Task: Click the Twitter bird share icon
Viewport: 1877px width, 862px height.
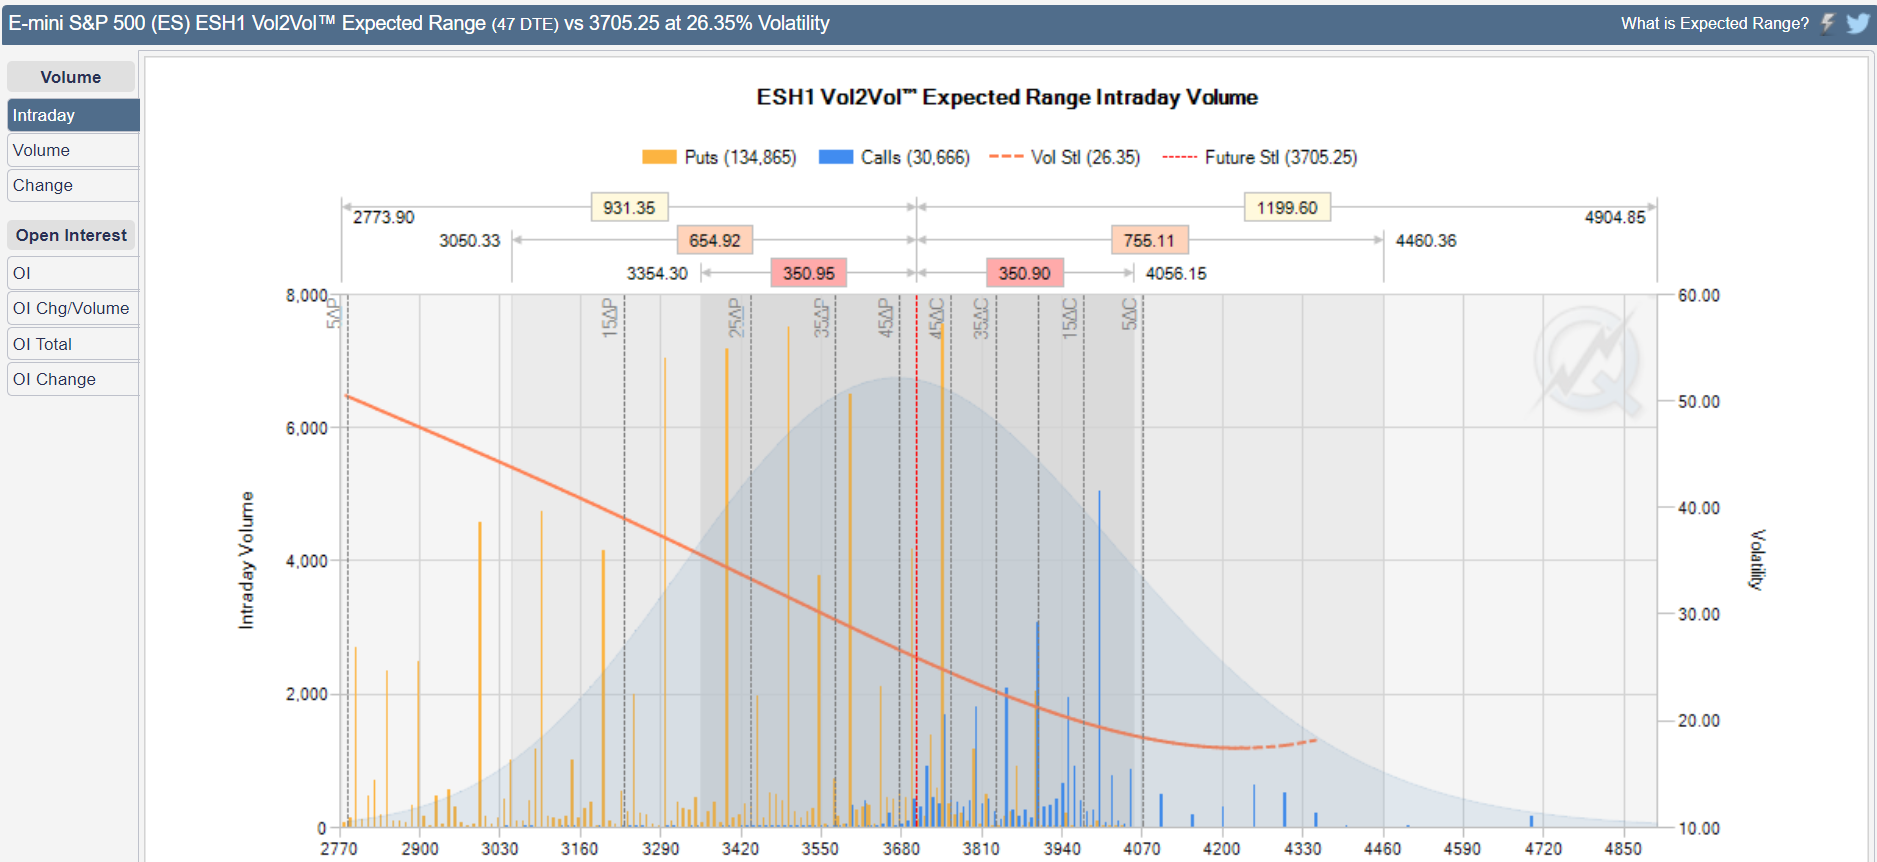Action: click(1858, 23)
